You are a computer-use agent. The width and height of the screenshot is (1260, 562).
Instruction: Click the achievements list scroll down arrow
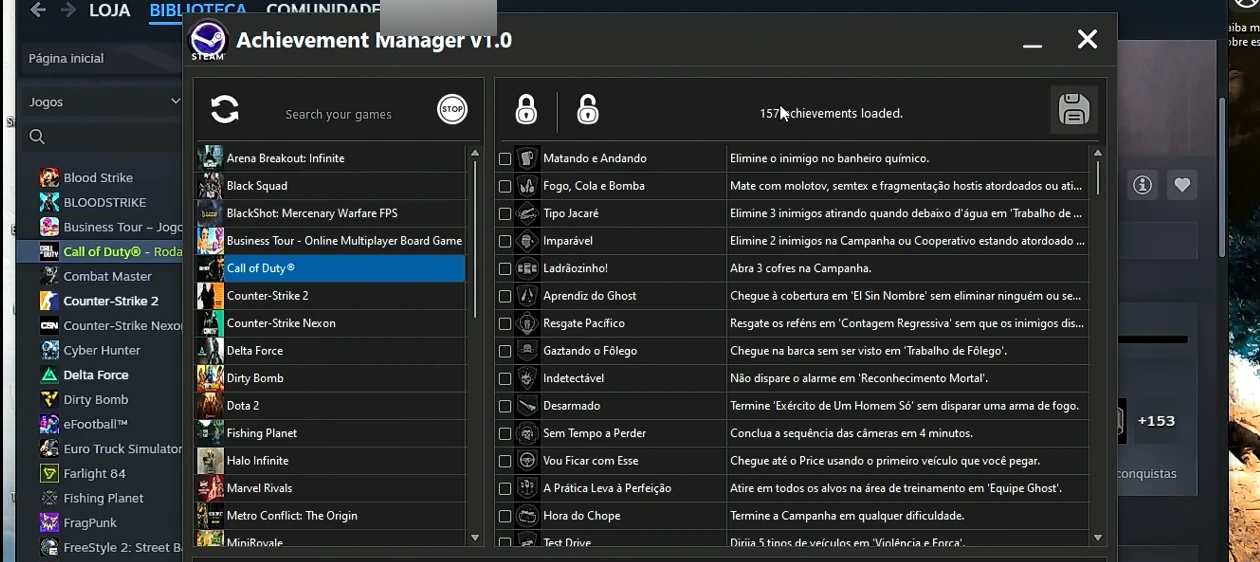[x=1097, y=538]
